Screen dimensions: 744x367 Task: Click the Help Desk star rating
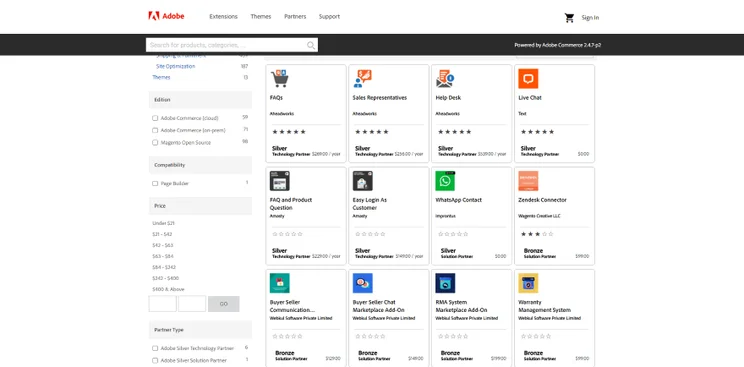coord(455,132)
